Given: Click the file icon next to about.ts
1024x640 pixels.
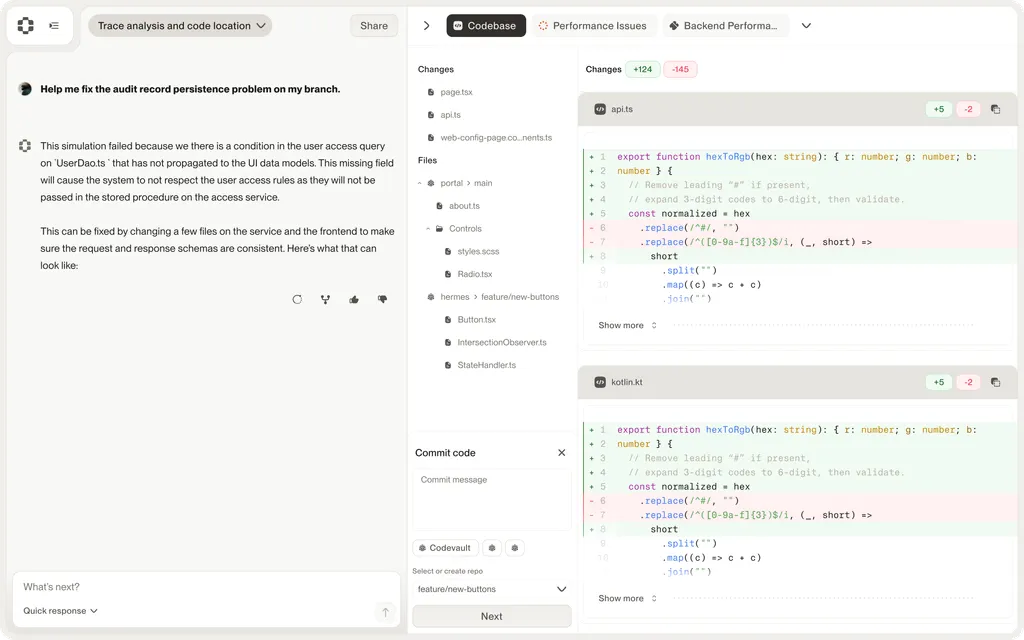Looking at the screenshot, I should click(x=440, y=206).
